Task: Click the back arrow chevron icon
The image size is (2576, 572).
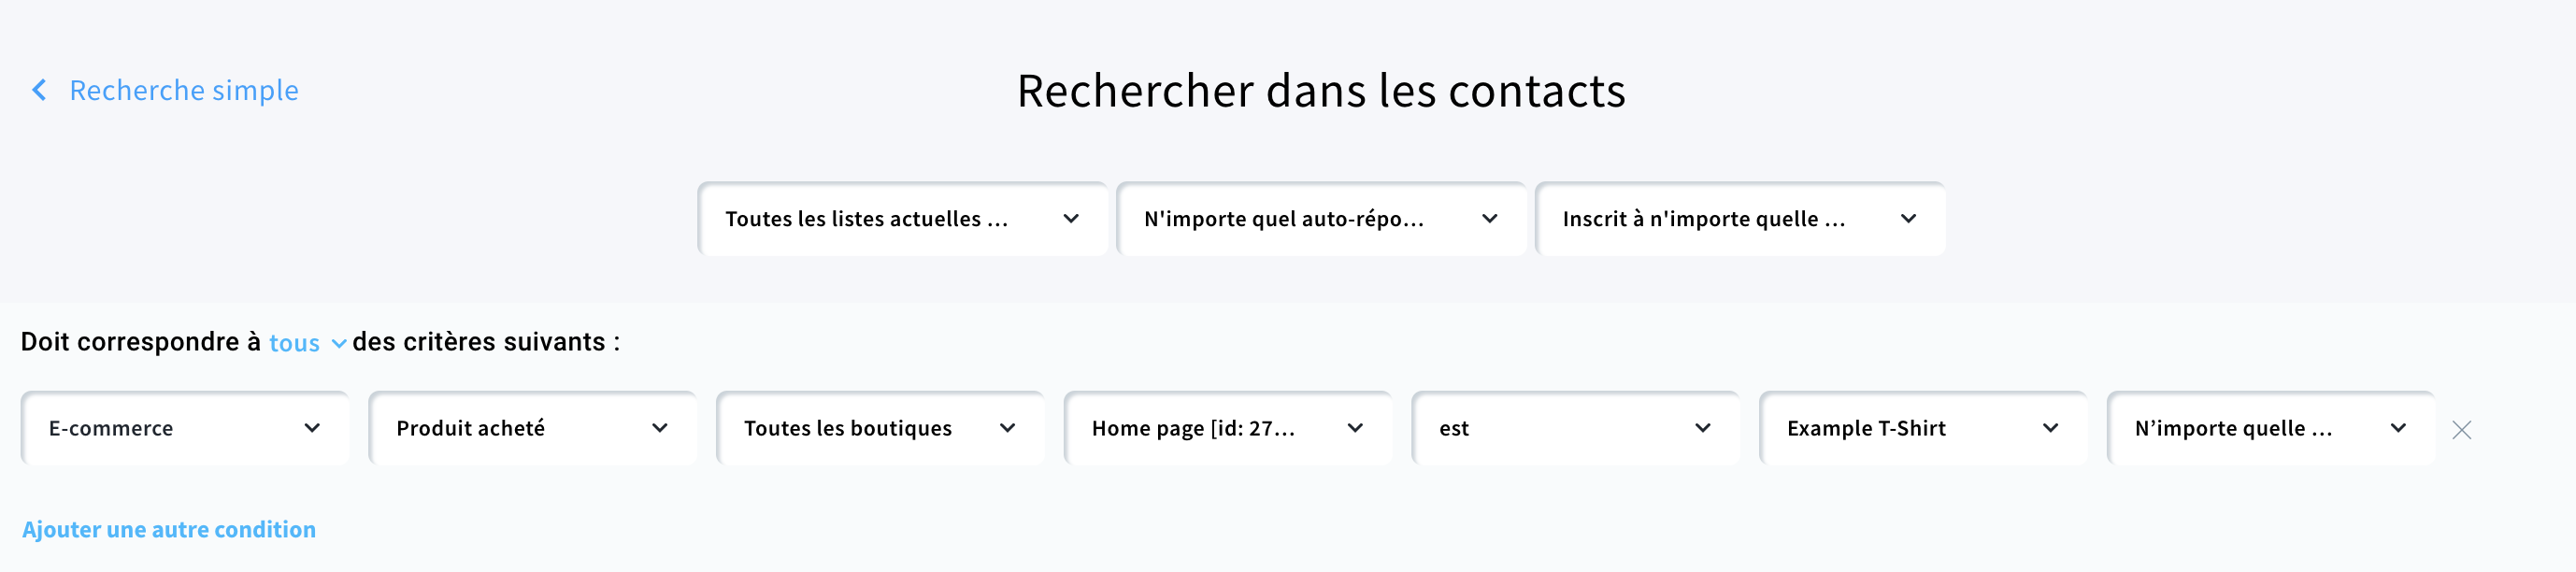Action: [40, 90]
